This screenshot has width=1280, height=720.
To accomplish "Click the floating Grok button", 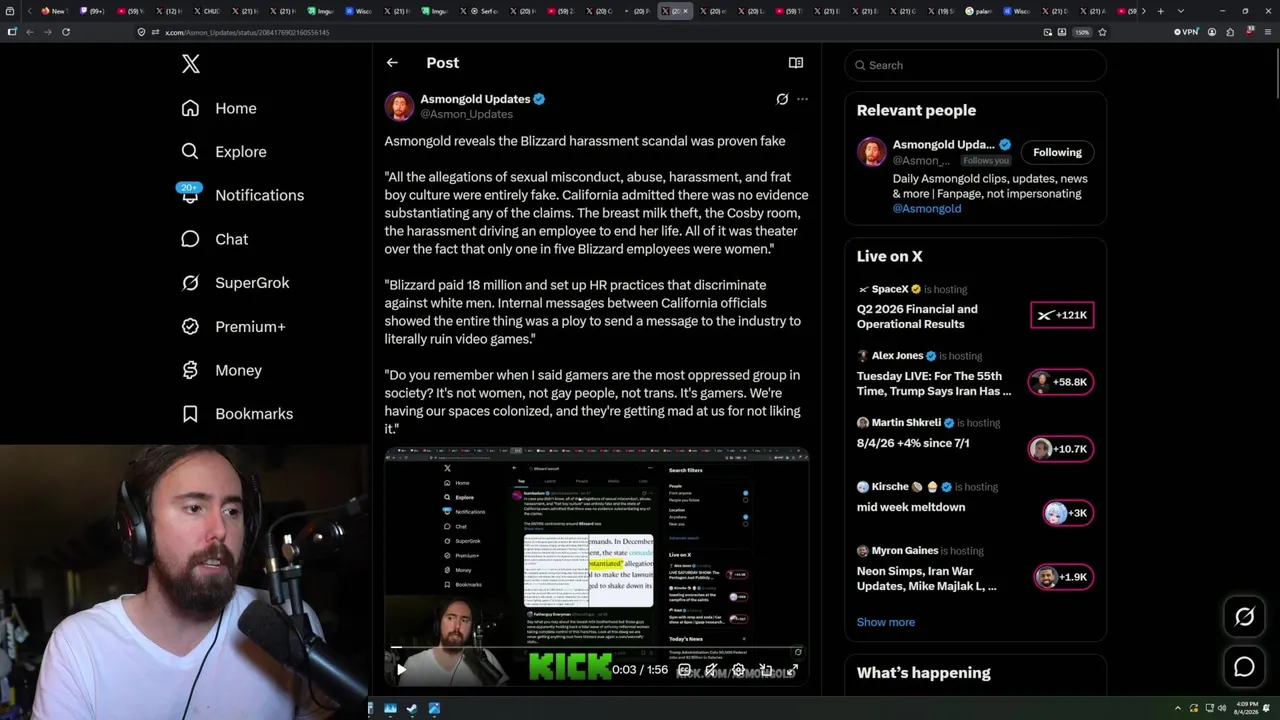I will click(x=1244, y=617).
